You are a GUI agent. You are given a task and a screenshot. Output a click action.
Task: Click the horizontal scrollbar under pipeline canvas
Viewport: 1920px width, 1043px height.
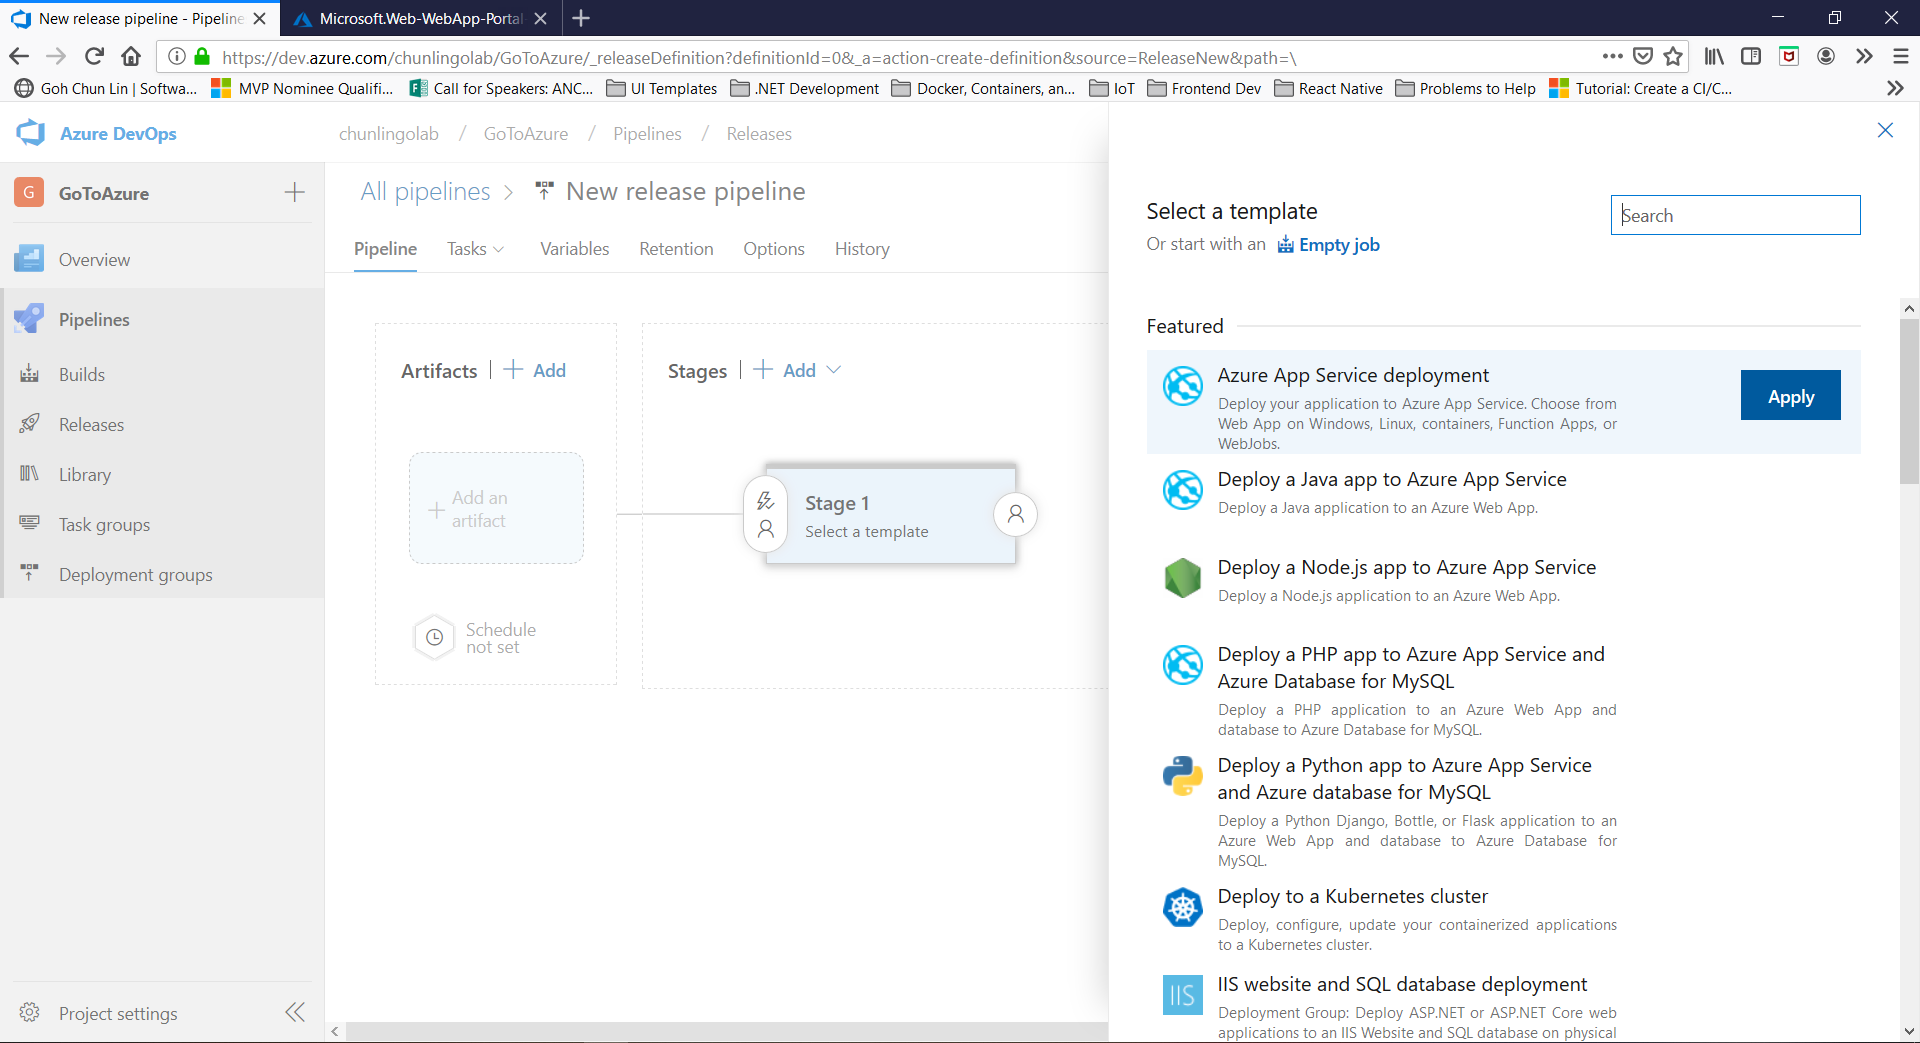pyautogui.click(x=727, y=1031)
